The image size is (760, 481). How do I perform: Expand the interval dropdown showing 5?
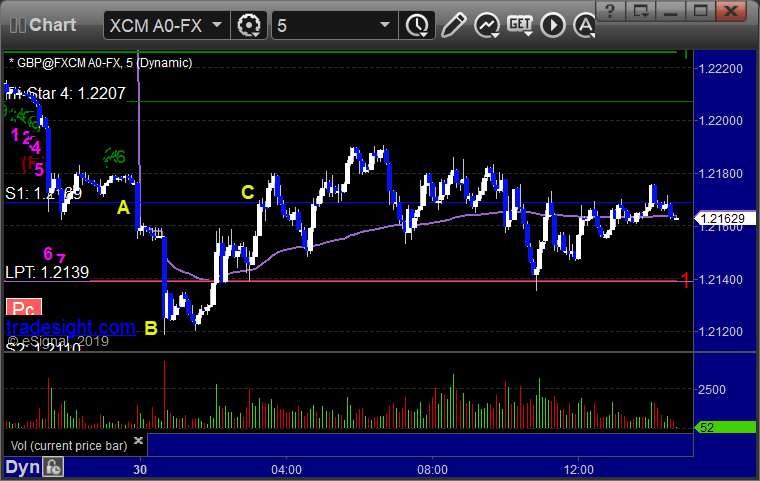coord(385,24)
